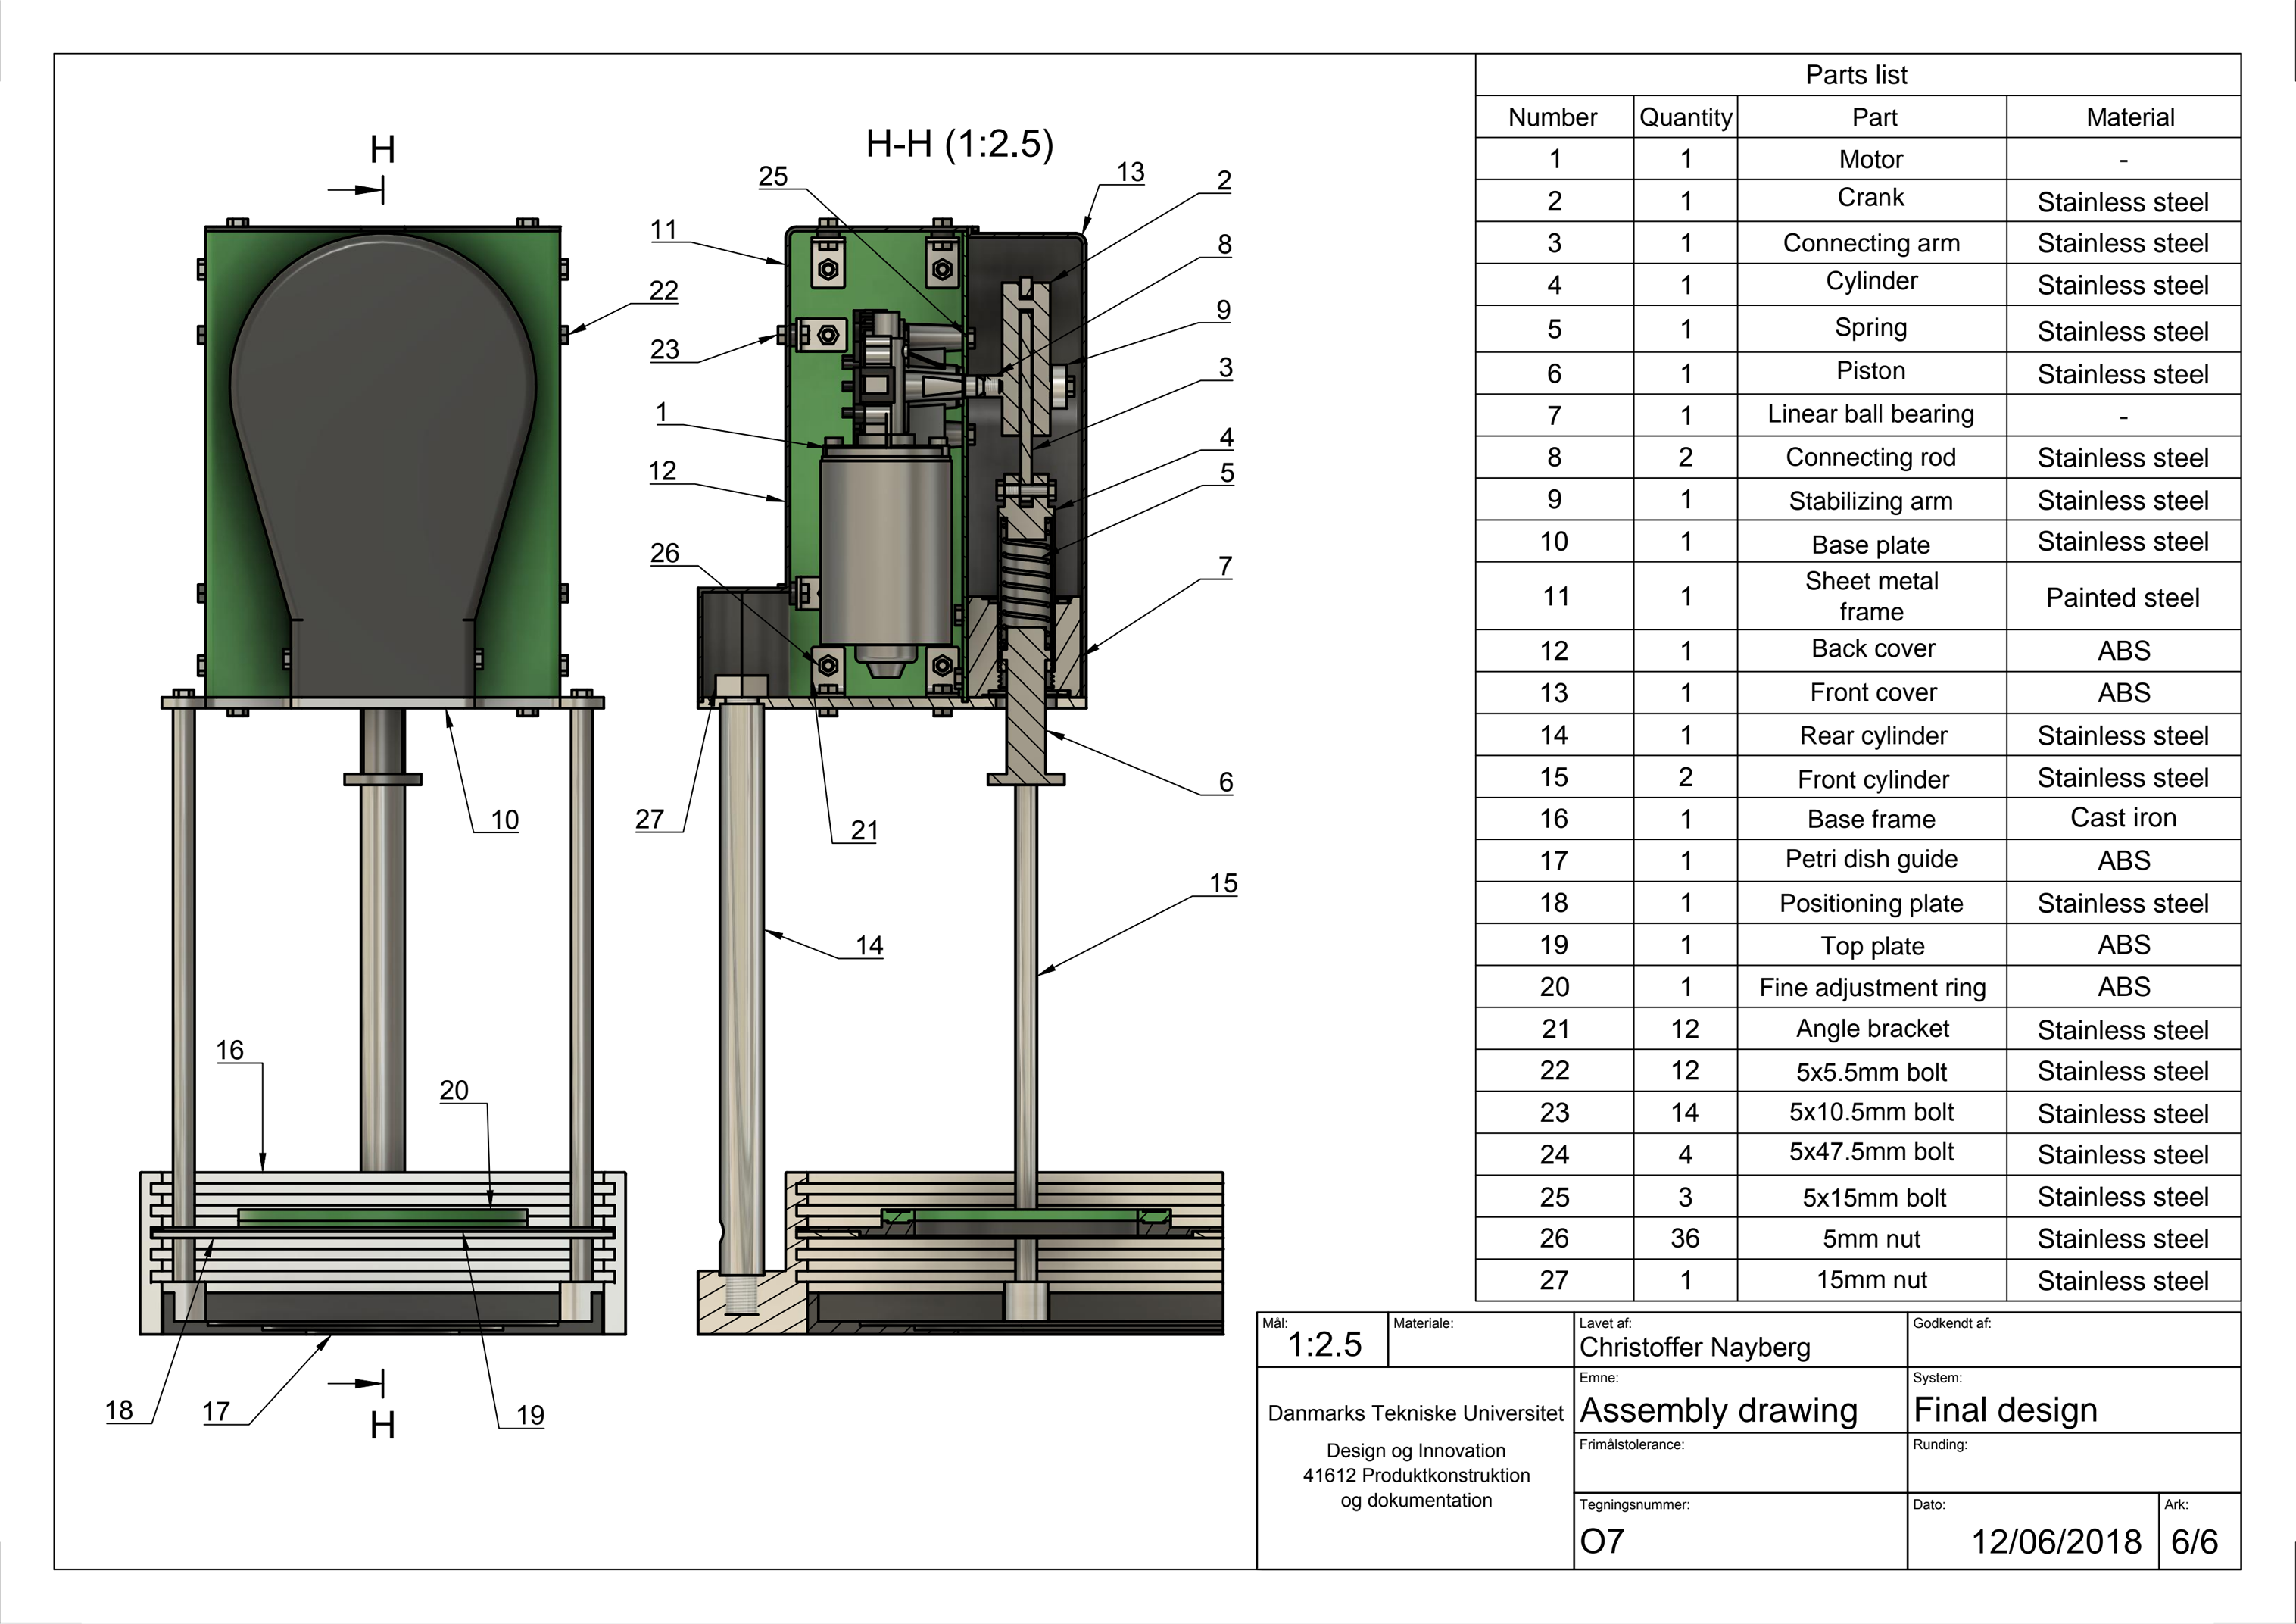
Task: Click the 'Fine adjustment ring' part cell
Action: (x=1871, y=988)
